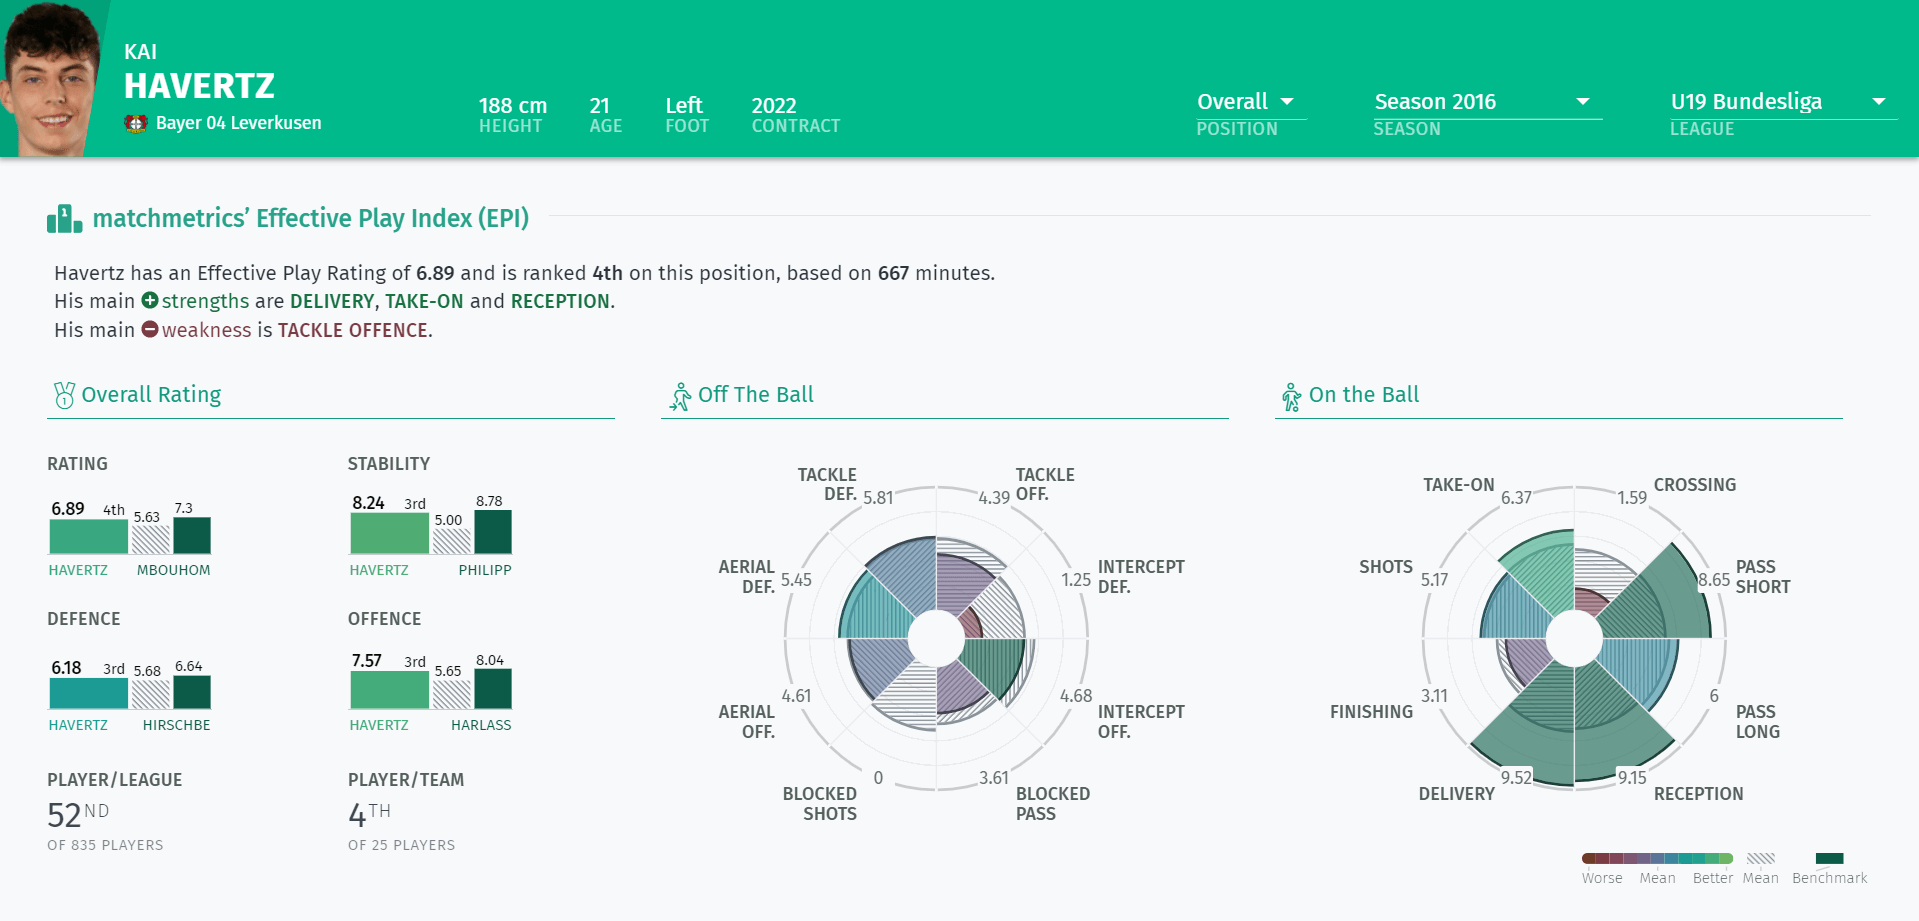Click the 'strengths' word in summary
Image resolution: width=1919 pixels, height=921 pixels.
(205, 301)
